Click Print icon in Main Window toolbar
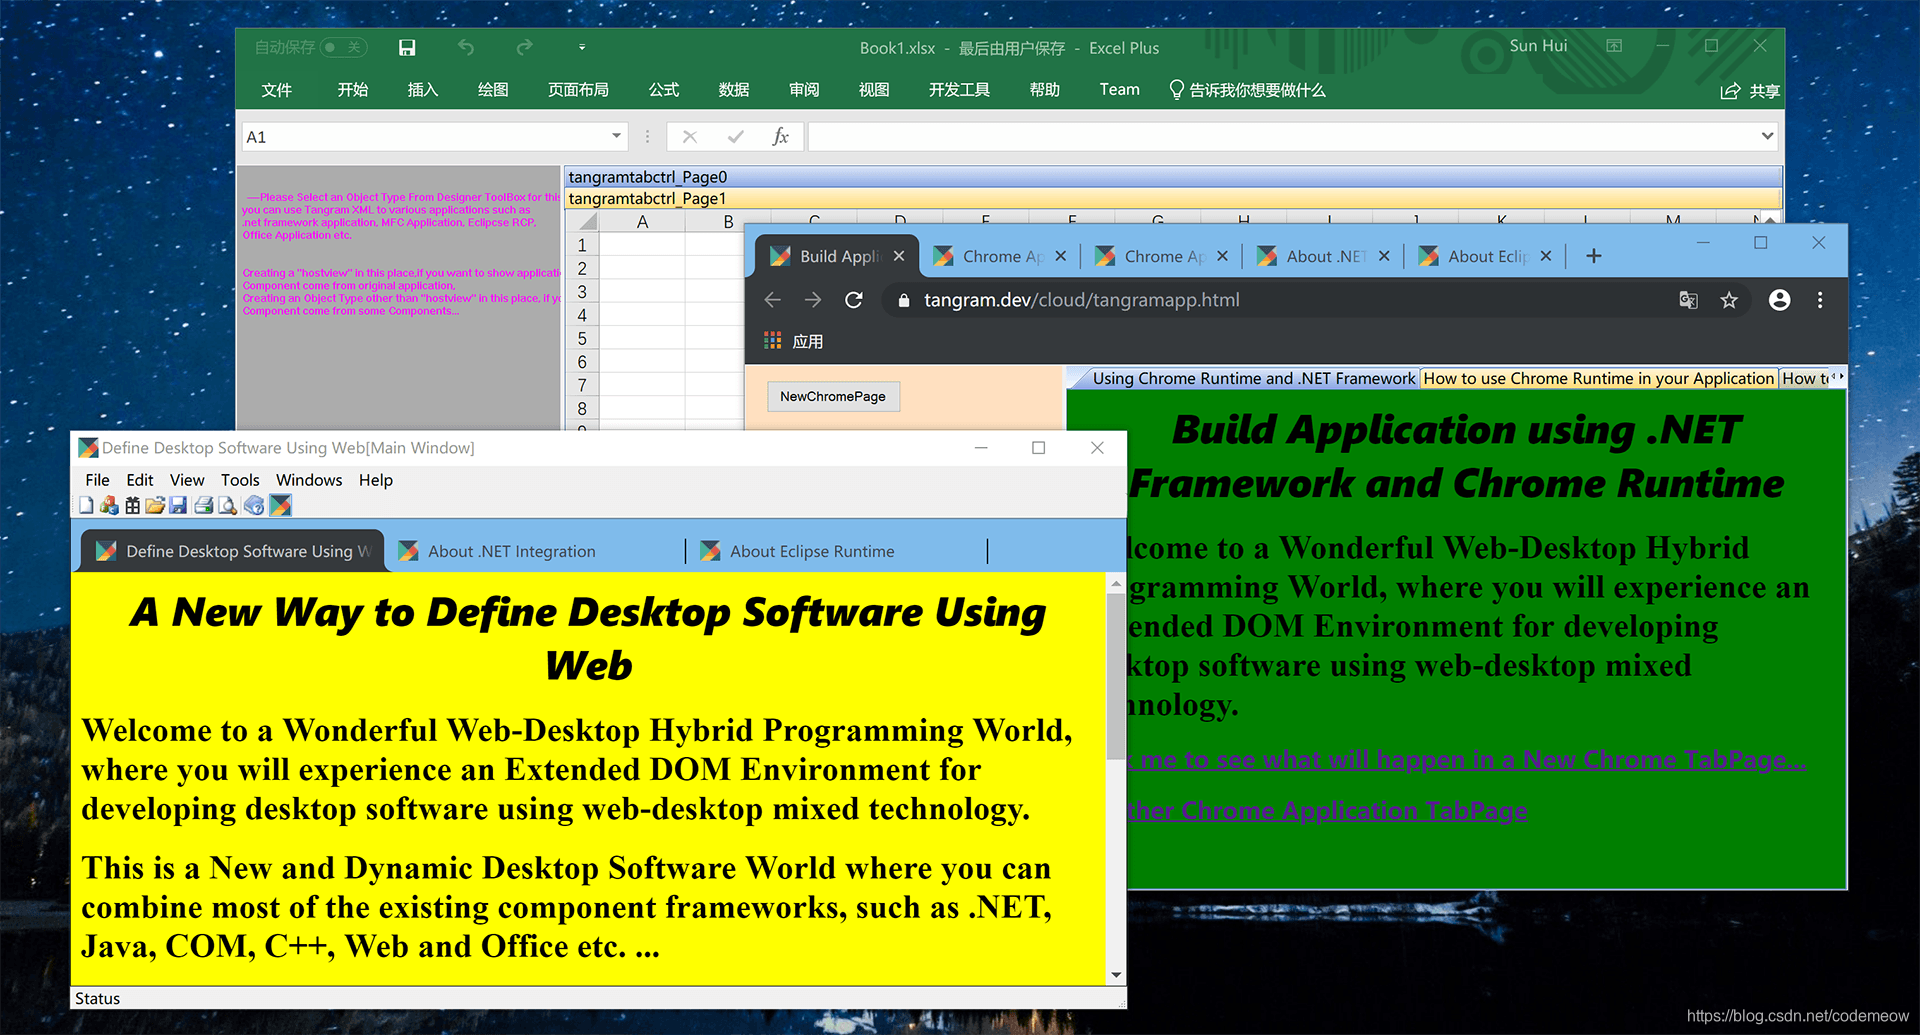 point(204,505)
